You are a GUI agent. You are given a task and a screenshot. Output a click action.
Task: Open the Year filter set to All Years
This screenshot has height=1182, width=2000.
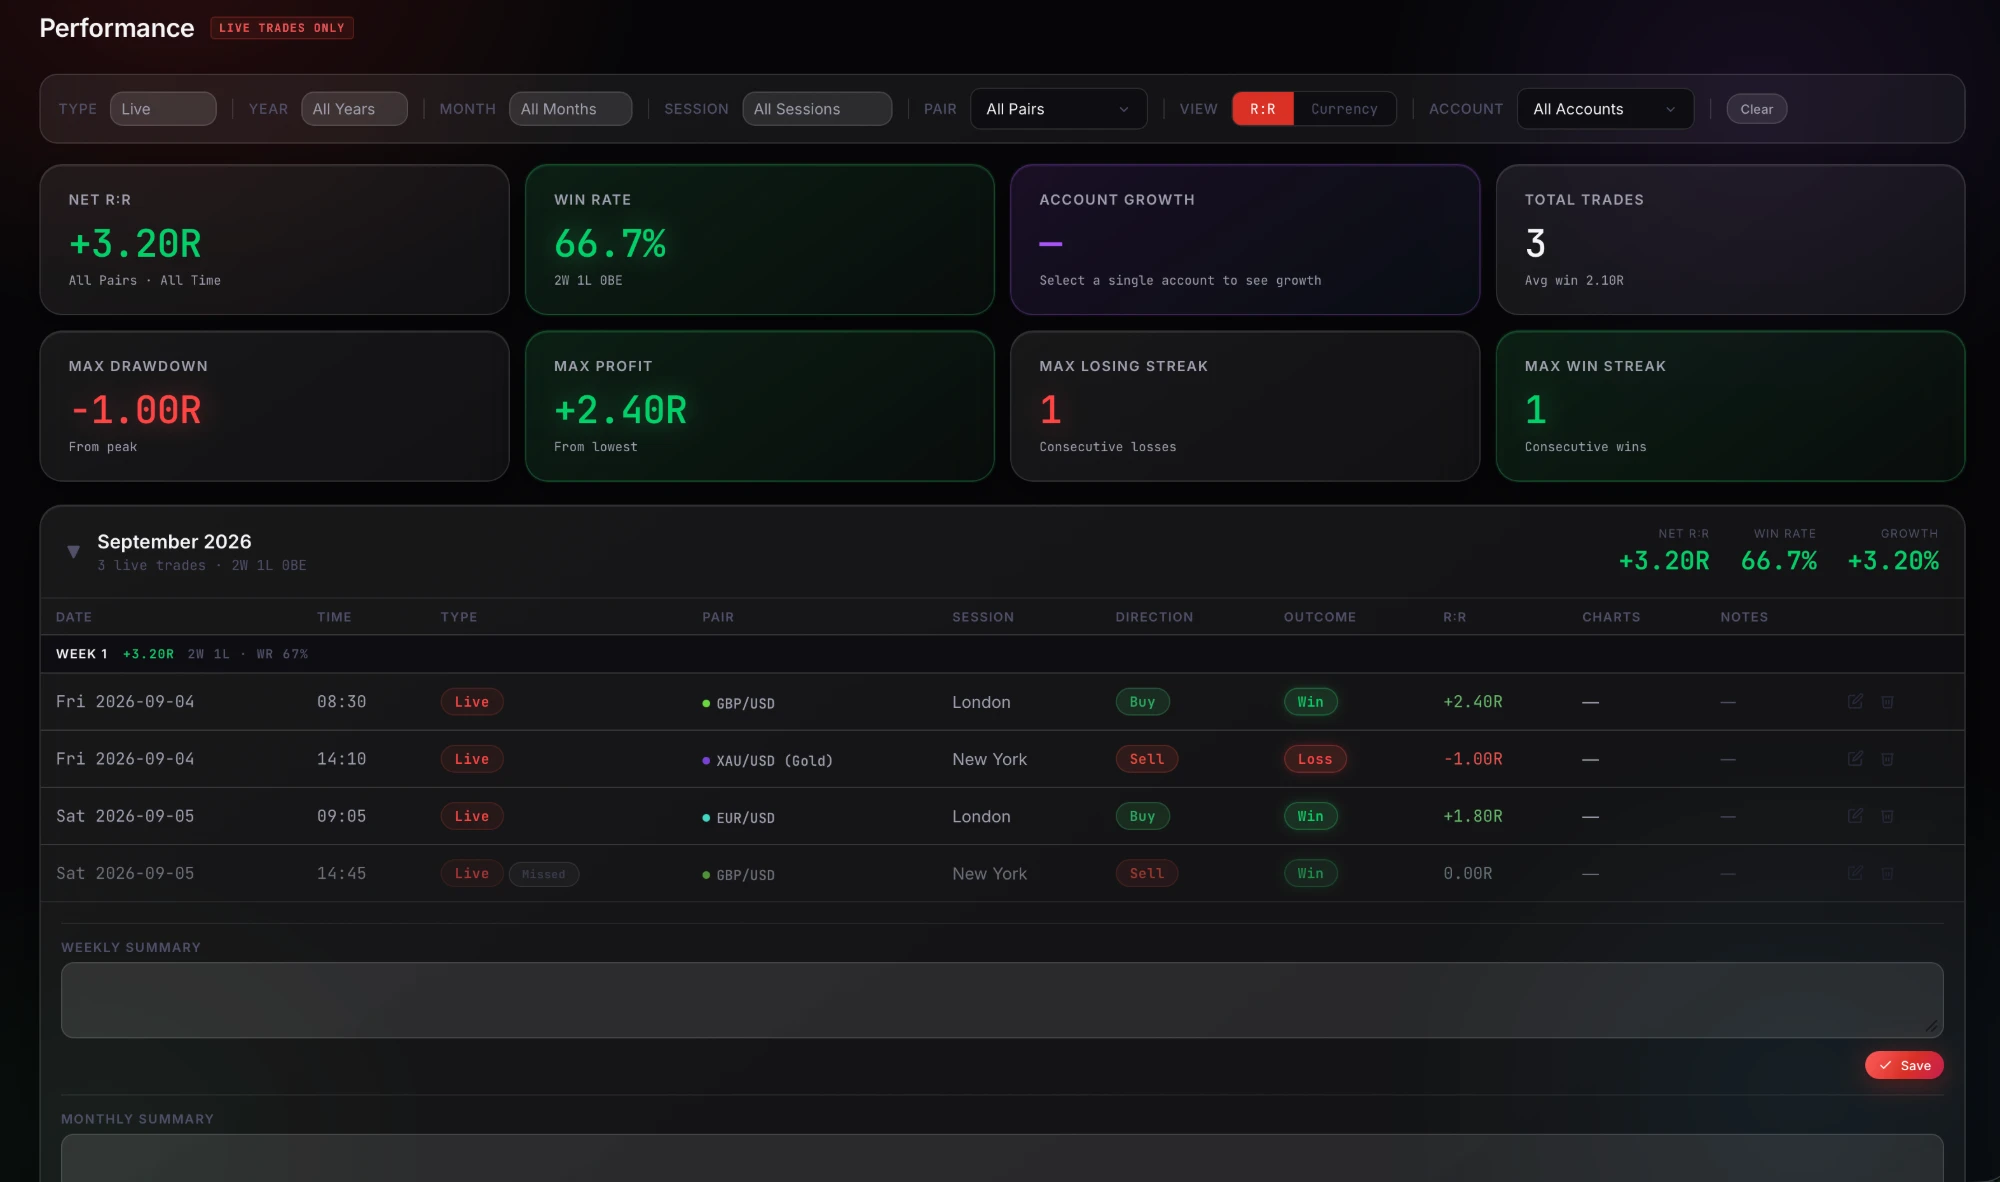tap(354, 109)
